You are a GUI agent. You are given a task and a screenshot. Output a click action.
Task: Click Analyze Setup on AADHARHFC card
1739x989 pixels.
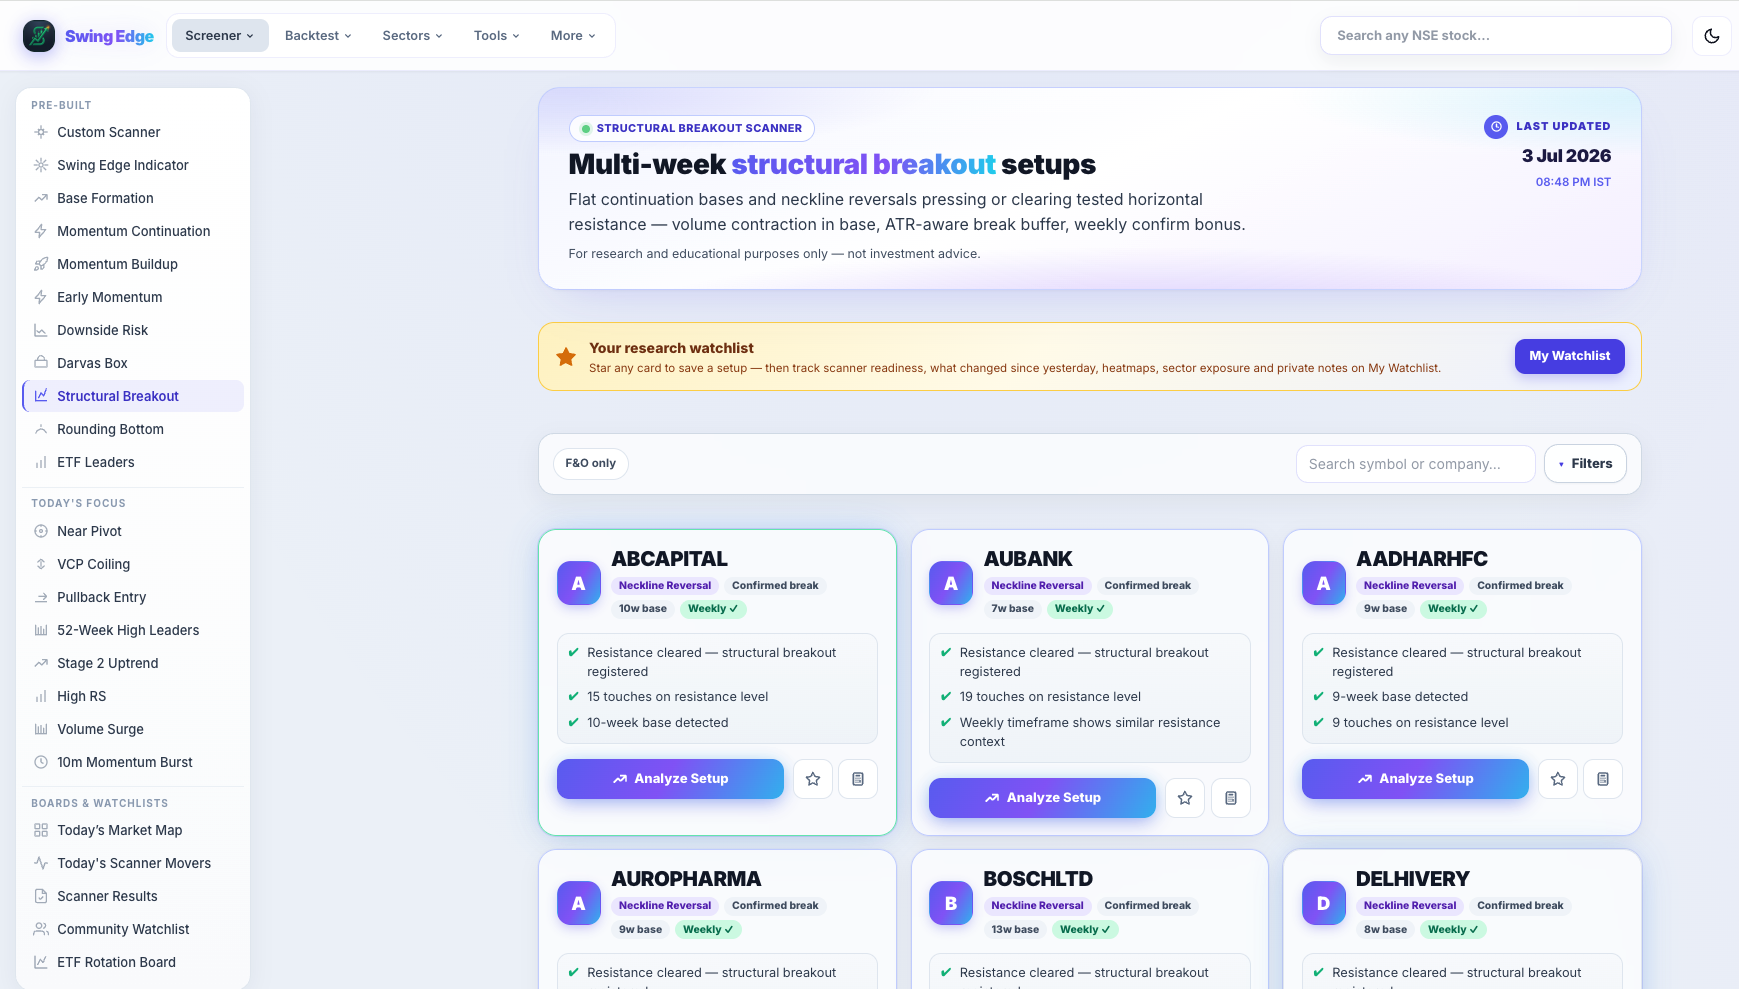click(1415, 779)
